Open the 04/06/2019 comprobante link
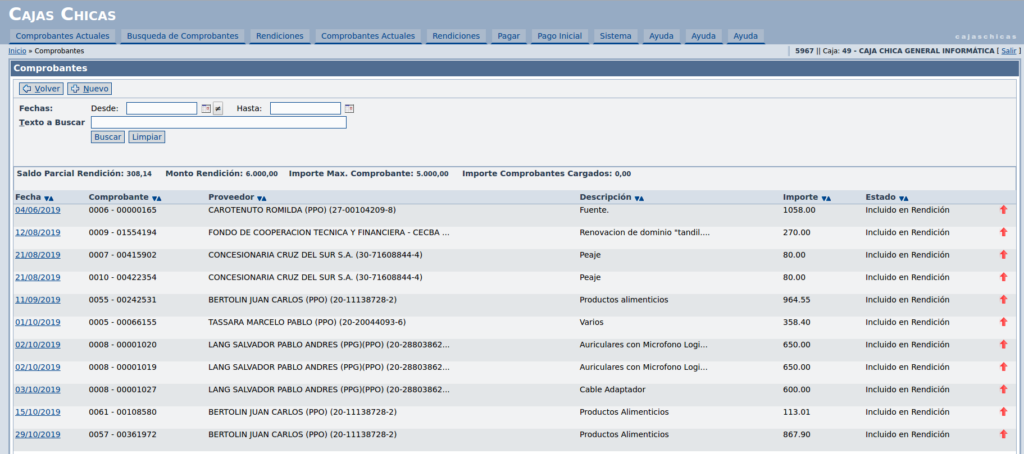Screen dimensions: 1024x454 pyautogui.click(x=38, y=210)
